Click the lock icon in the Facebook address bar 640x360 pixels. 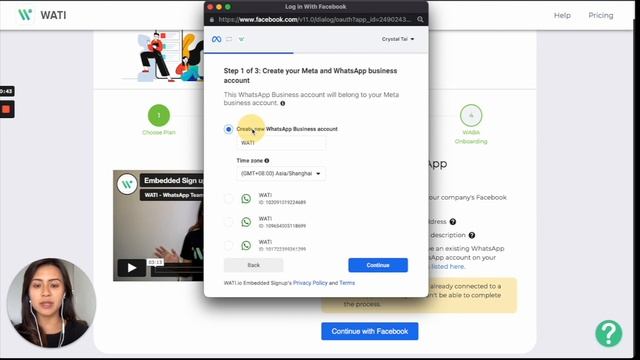point(211,20)
